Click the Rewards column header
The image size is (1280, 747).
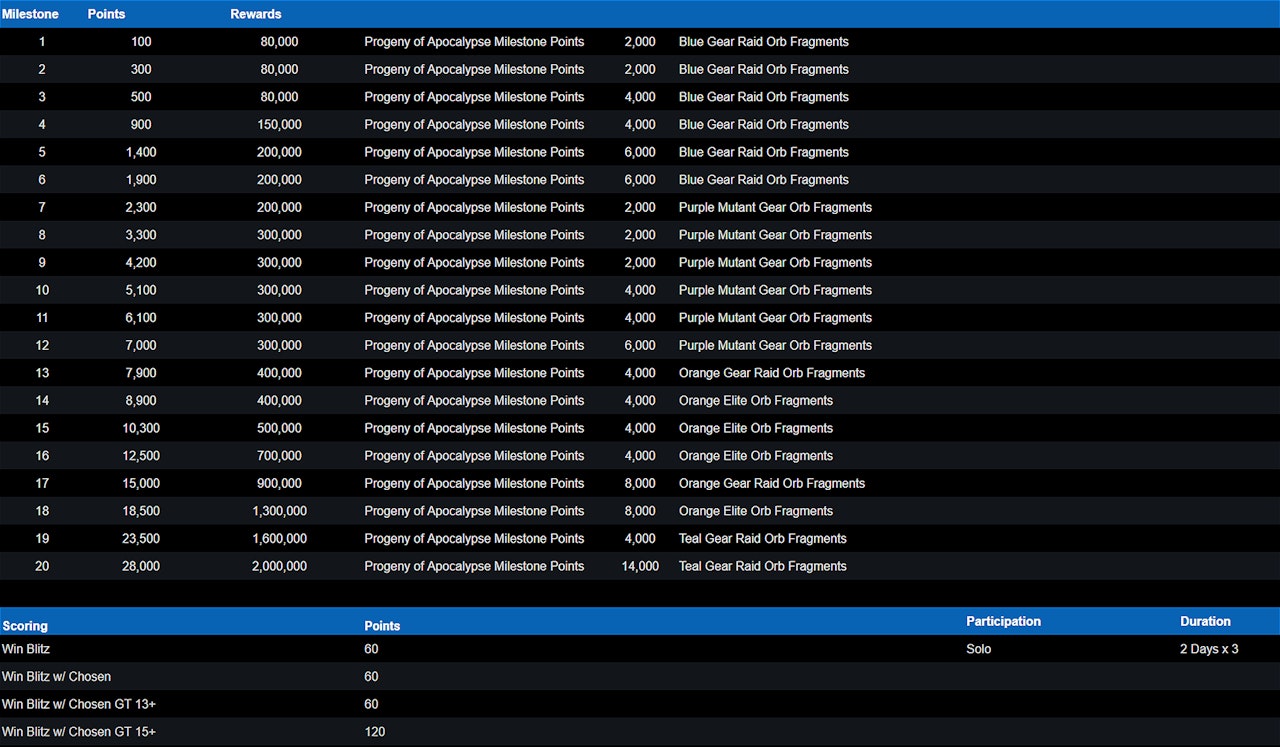[256, 14]
